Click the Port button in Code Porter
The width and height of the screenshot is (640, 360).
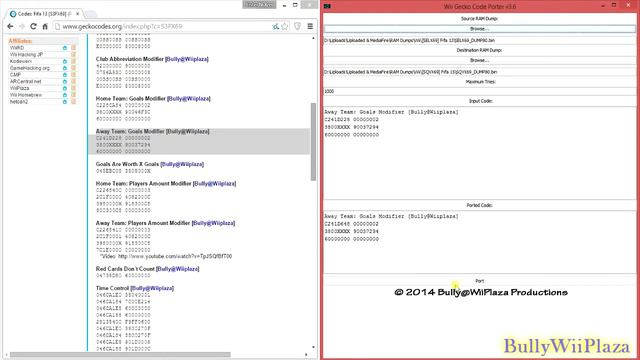(480, 281)
